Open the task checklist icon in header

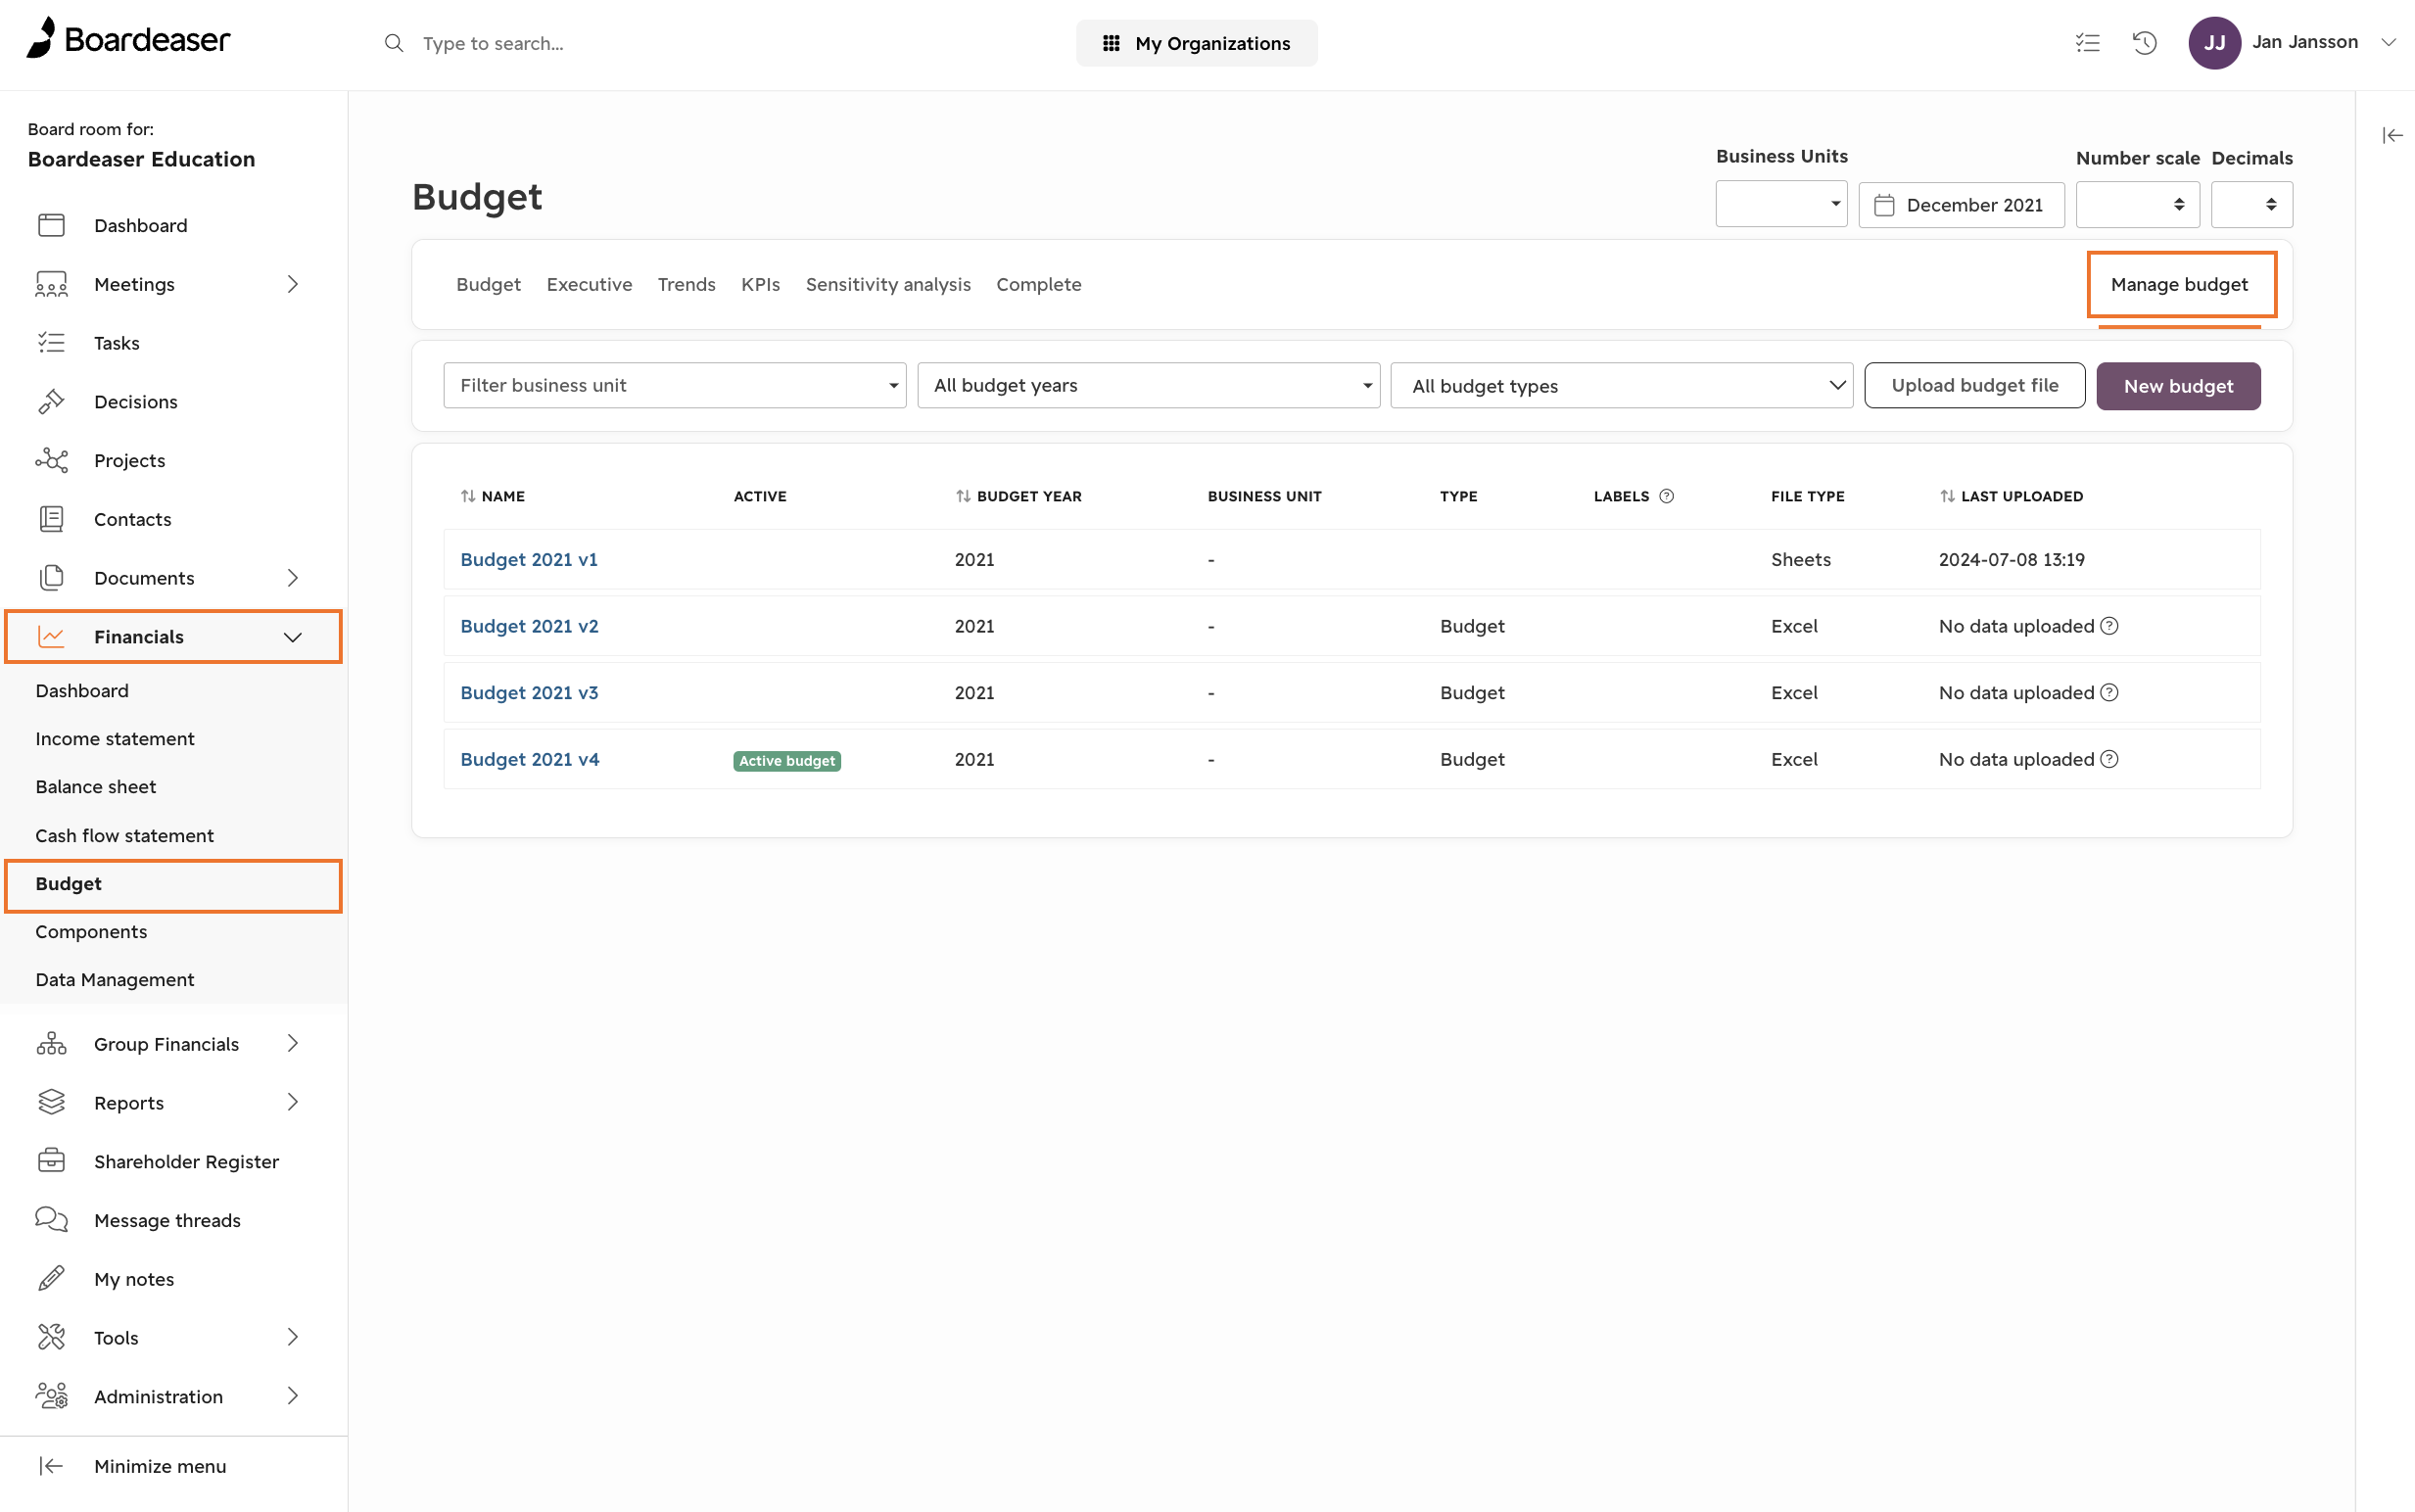[2087, 43]
